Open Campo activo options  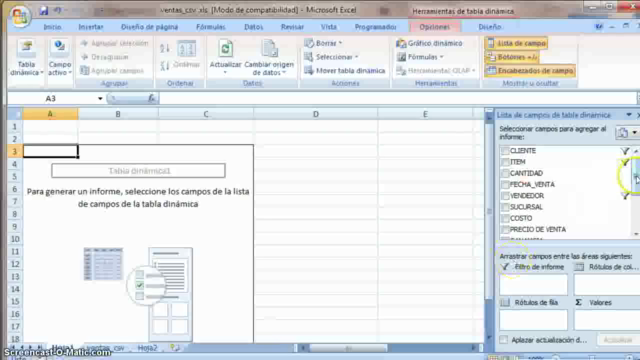[60, 58]
